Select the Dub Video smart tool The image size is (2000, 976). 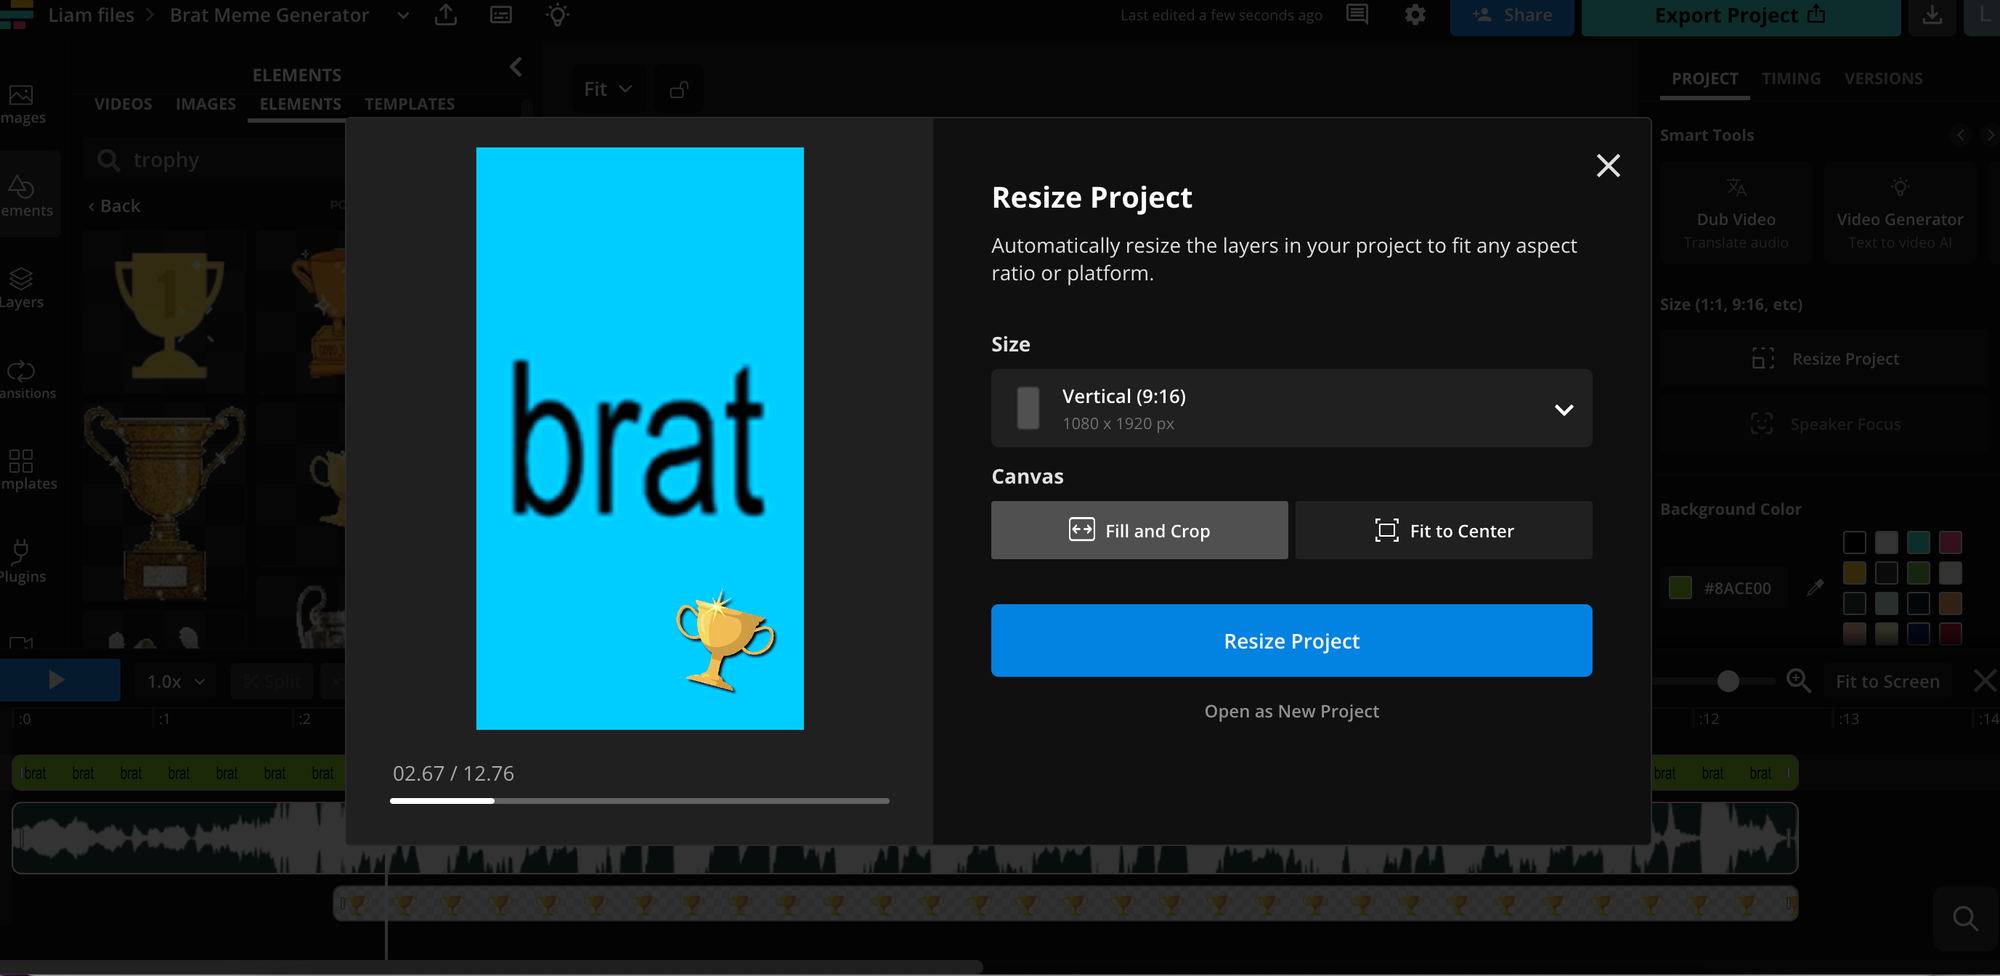coord(1736,213)
